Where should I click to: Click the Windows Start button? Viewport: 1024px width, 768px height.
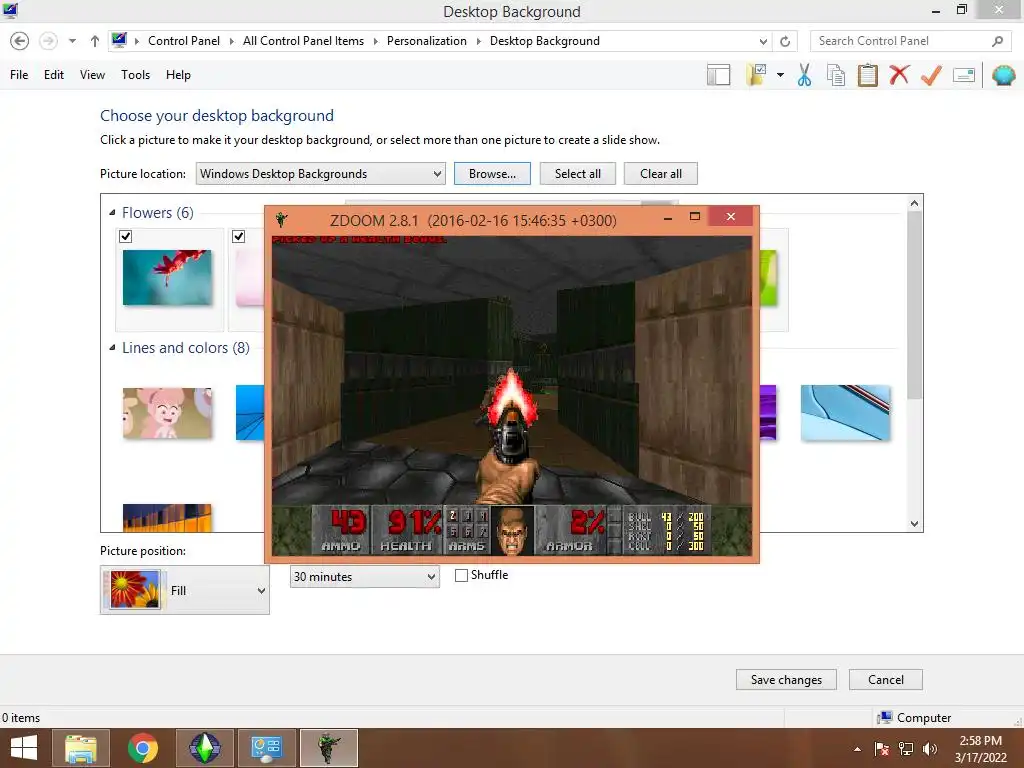(24, 748)
